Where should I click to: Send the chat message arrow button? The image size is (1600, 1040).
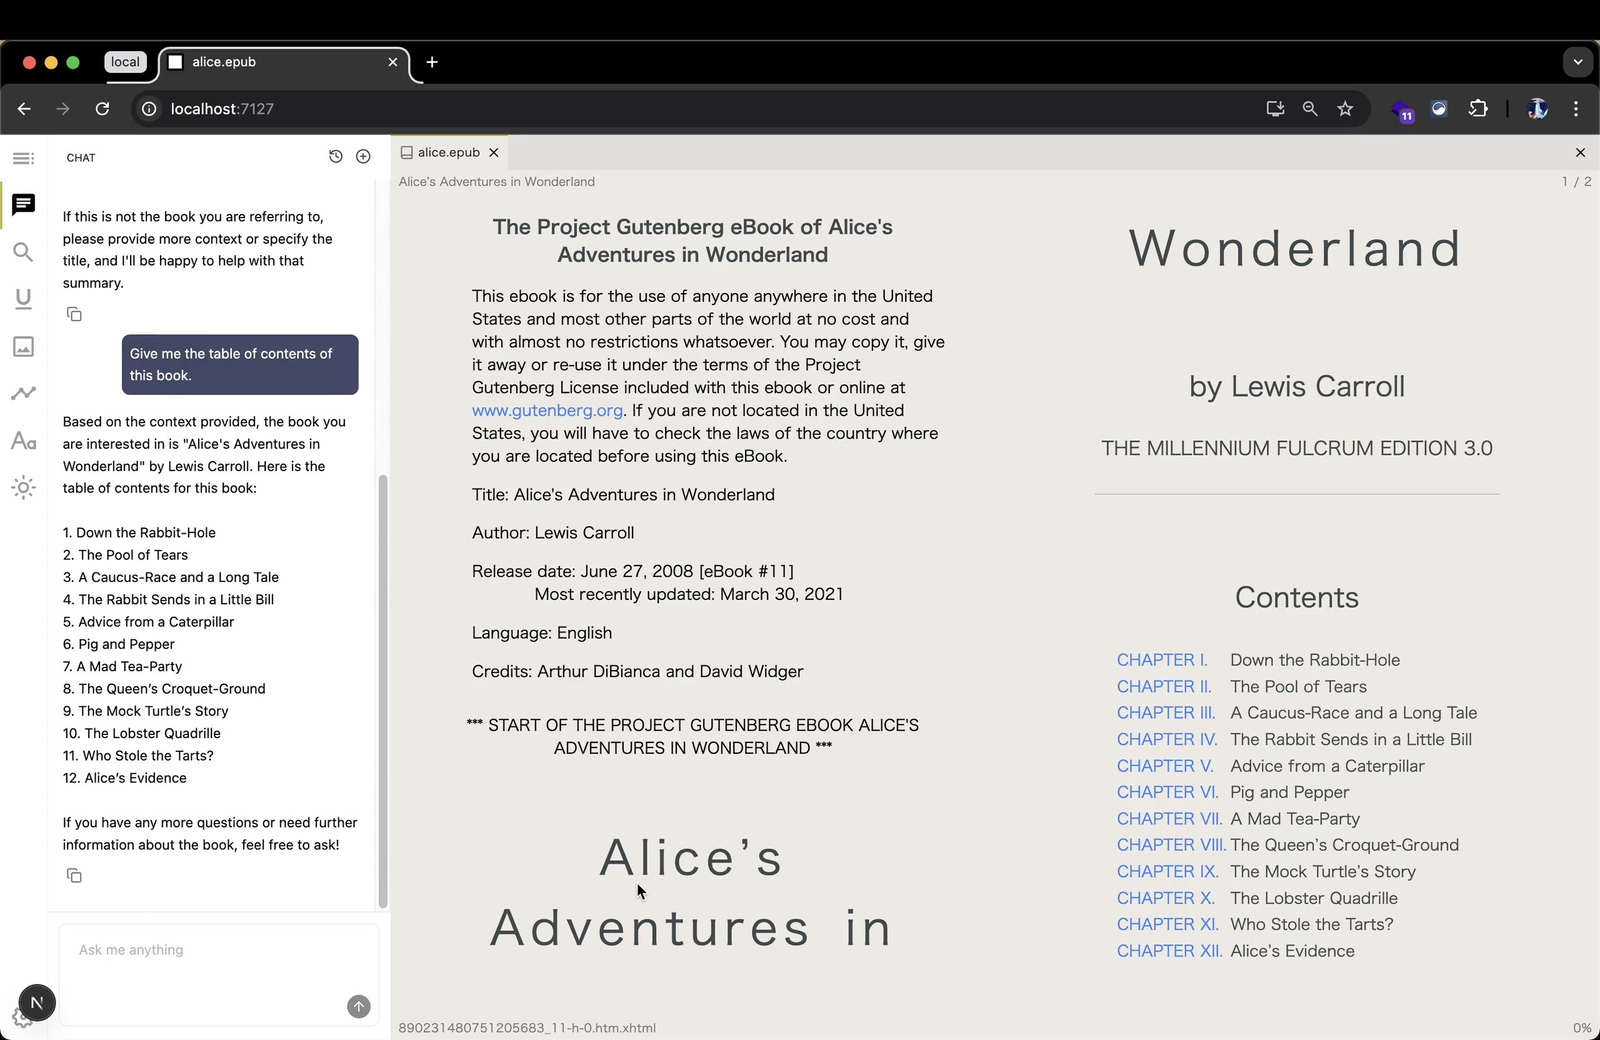point(359,1007)
